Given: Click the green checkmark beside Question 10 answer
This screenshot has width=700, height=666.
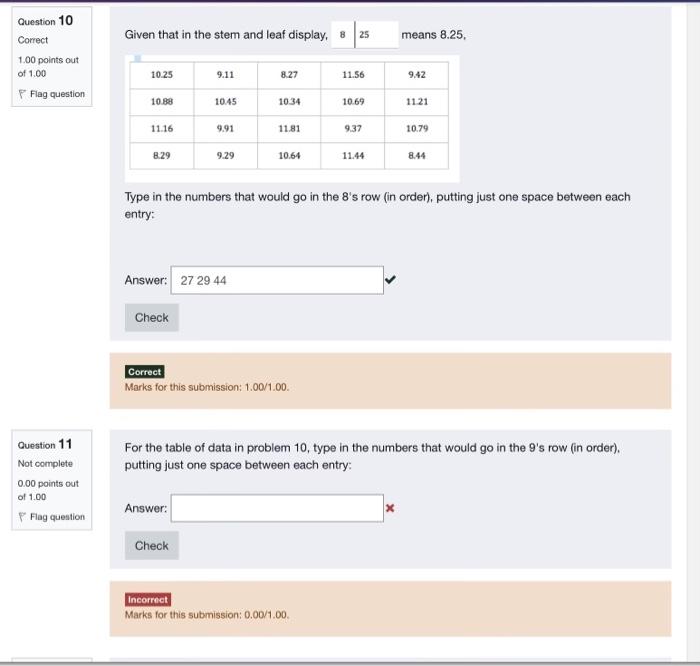Looking at the screenshot, I should (390, 280).
